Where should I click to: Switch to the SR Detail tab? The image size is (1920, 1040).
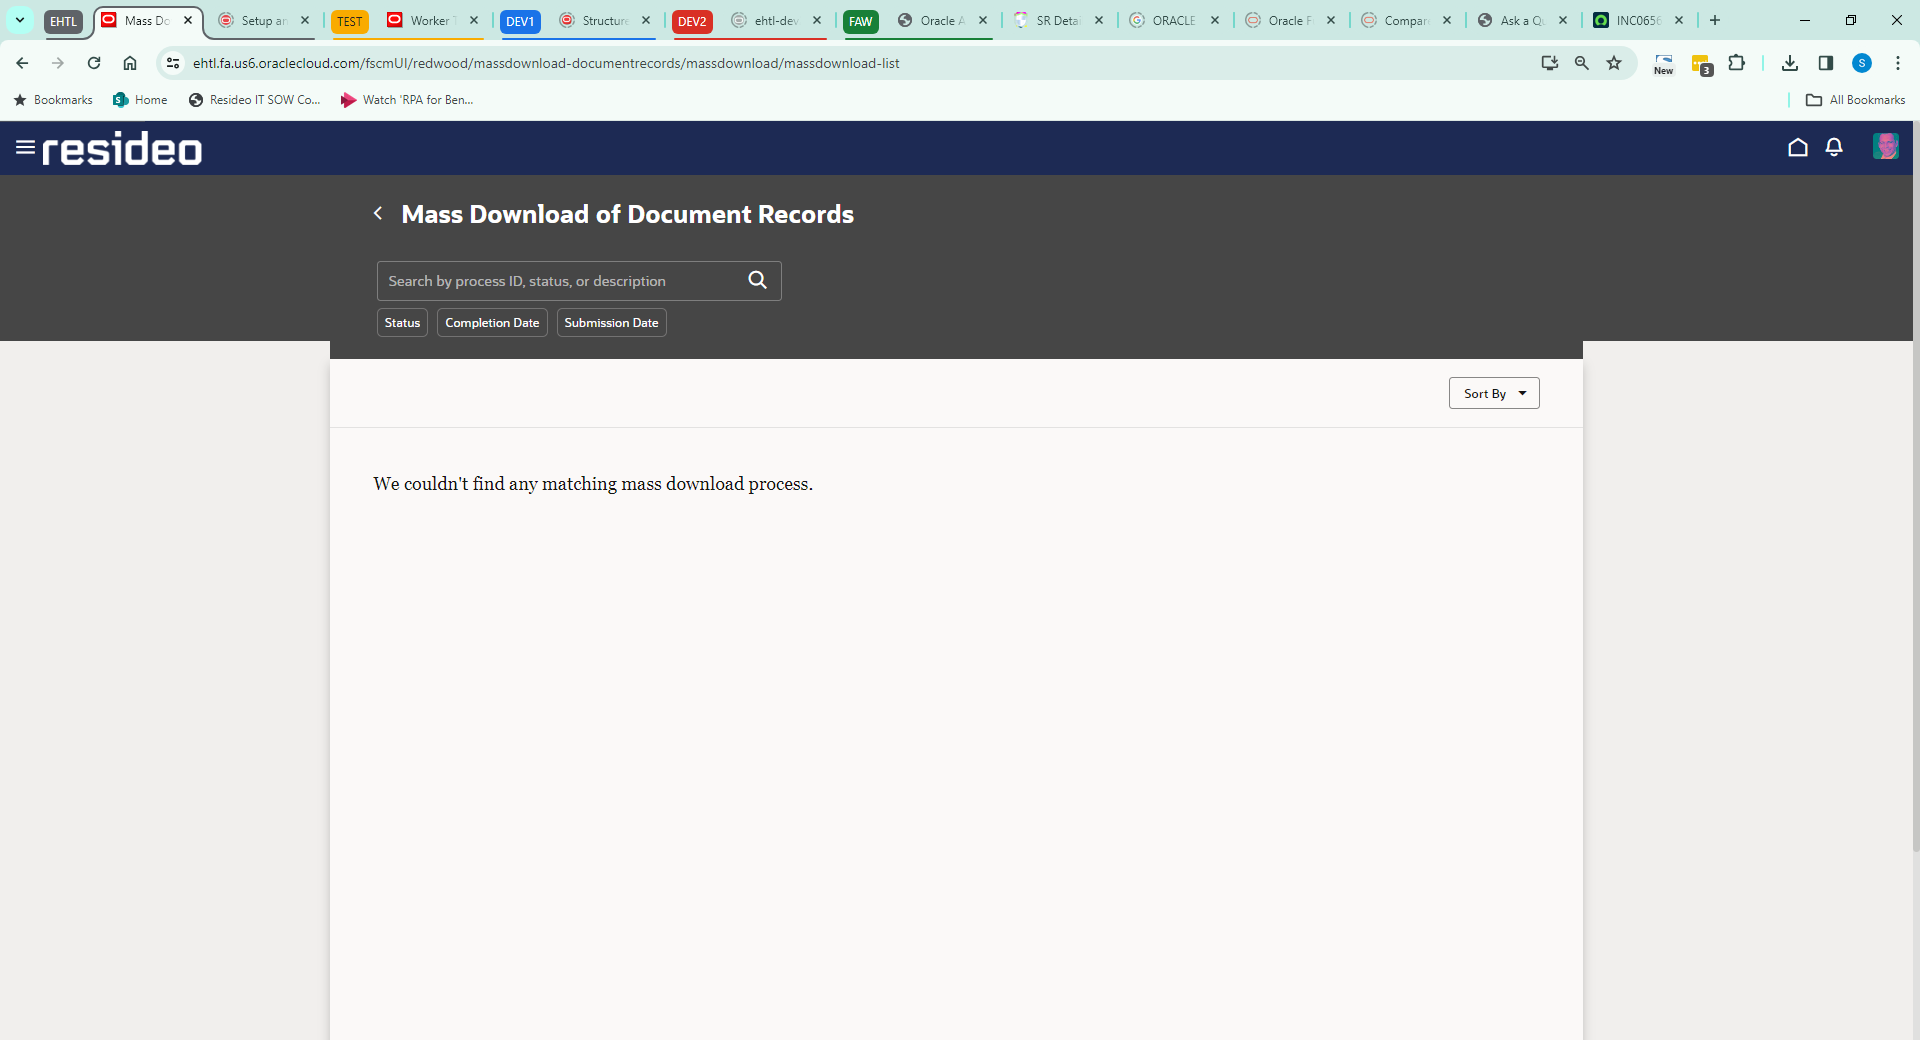(x=1055, y=20)
